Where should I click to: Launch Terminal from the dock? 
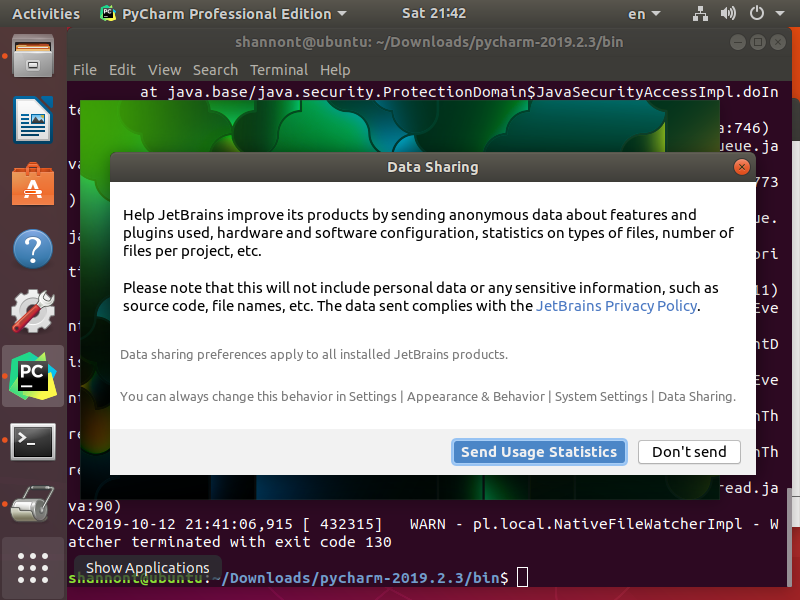[33, 440]
